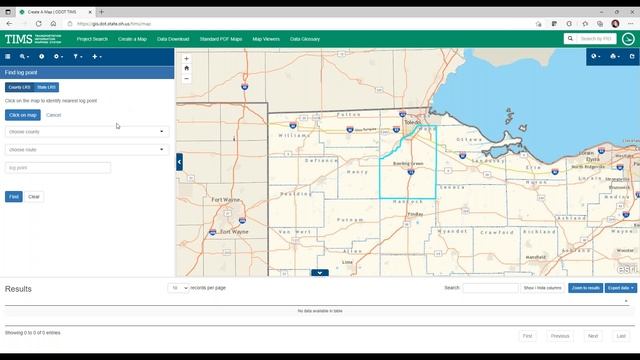Click the browser favorites star icon
The image size is (640, 360).
[x=585, y=24]
